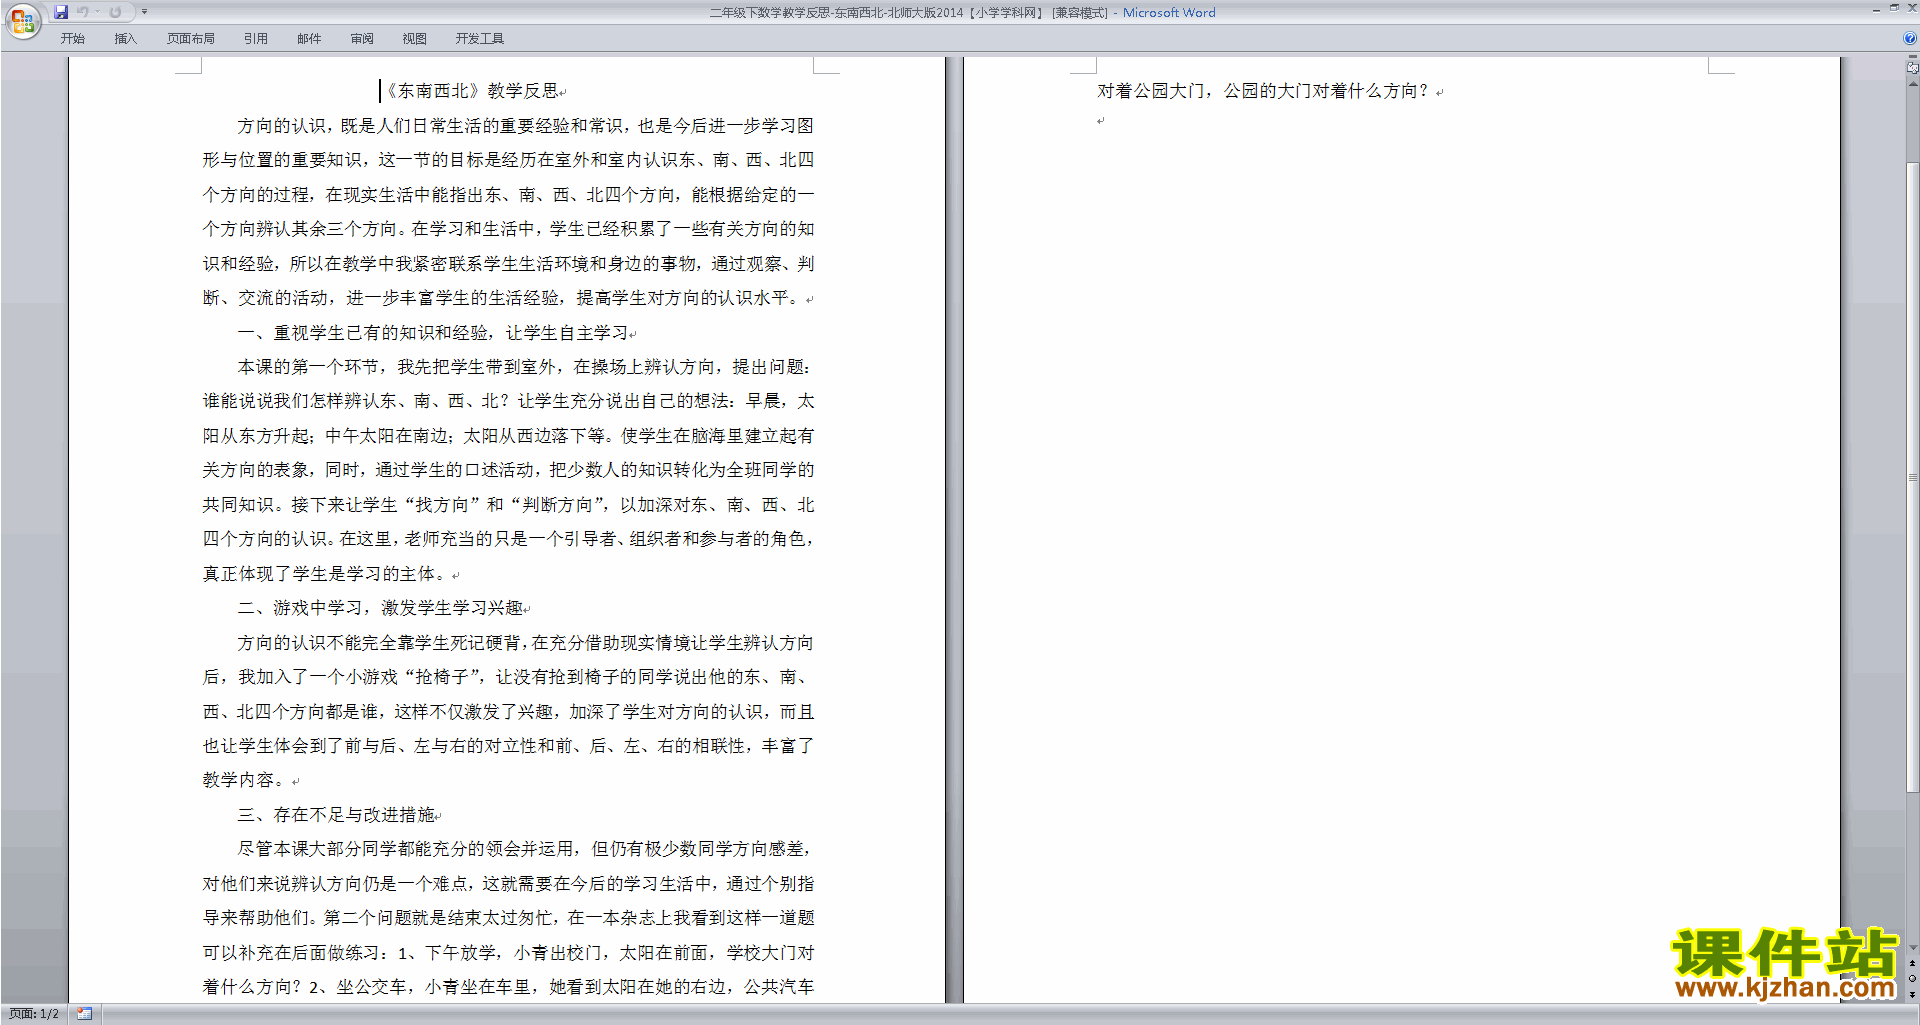The width and height of the screenshot is (1920, 1025).
Task: Click the scrollbar down arrow
Action: (1912, 947)
